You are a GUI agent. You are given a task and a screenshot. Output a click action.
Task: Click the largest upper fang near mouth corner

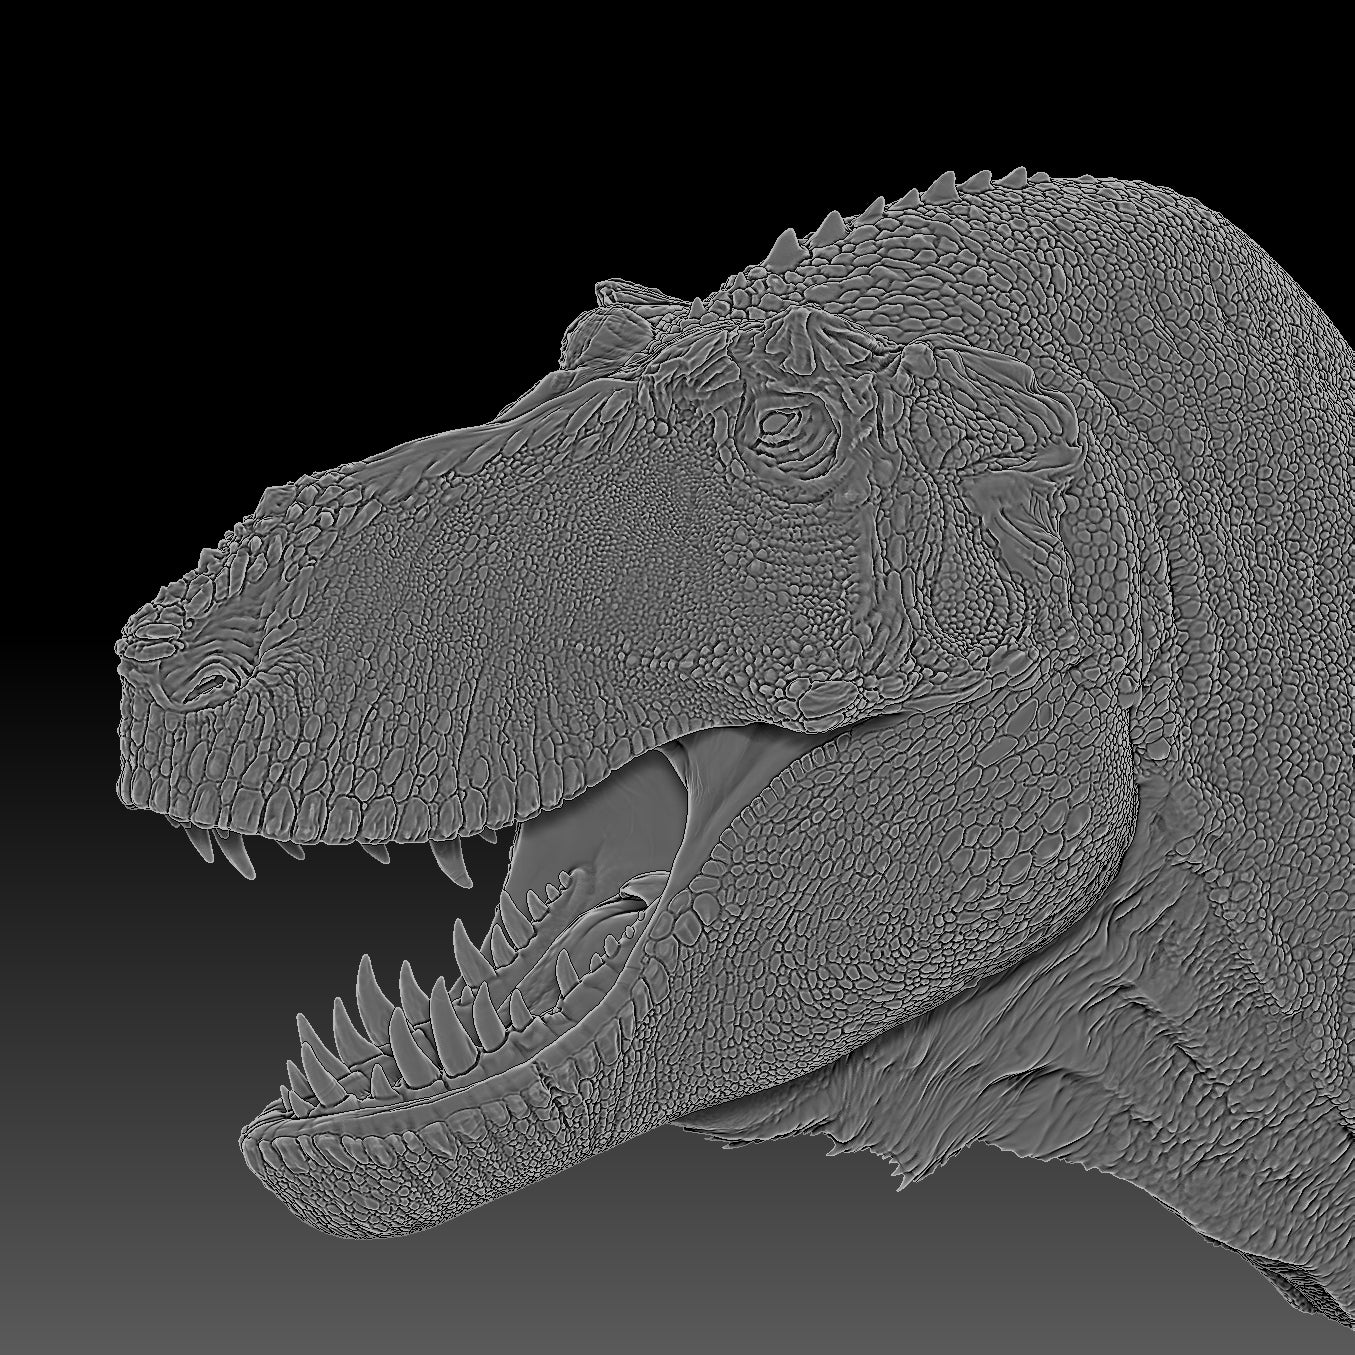pos(459,858)
